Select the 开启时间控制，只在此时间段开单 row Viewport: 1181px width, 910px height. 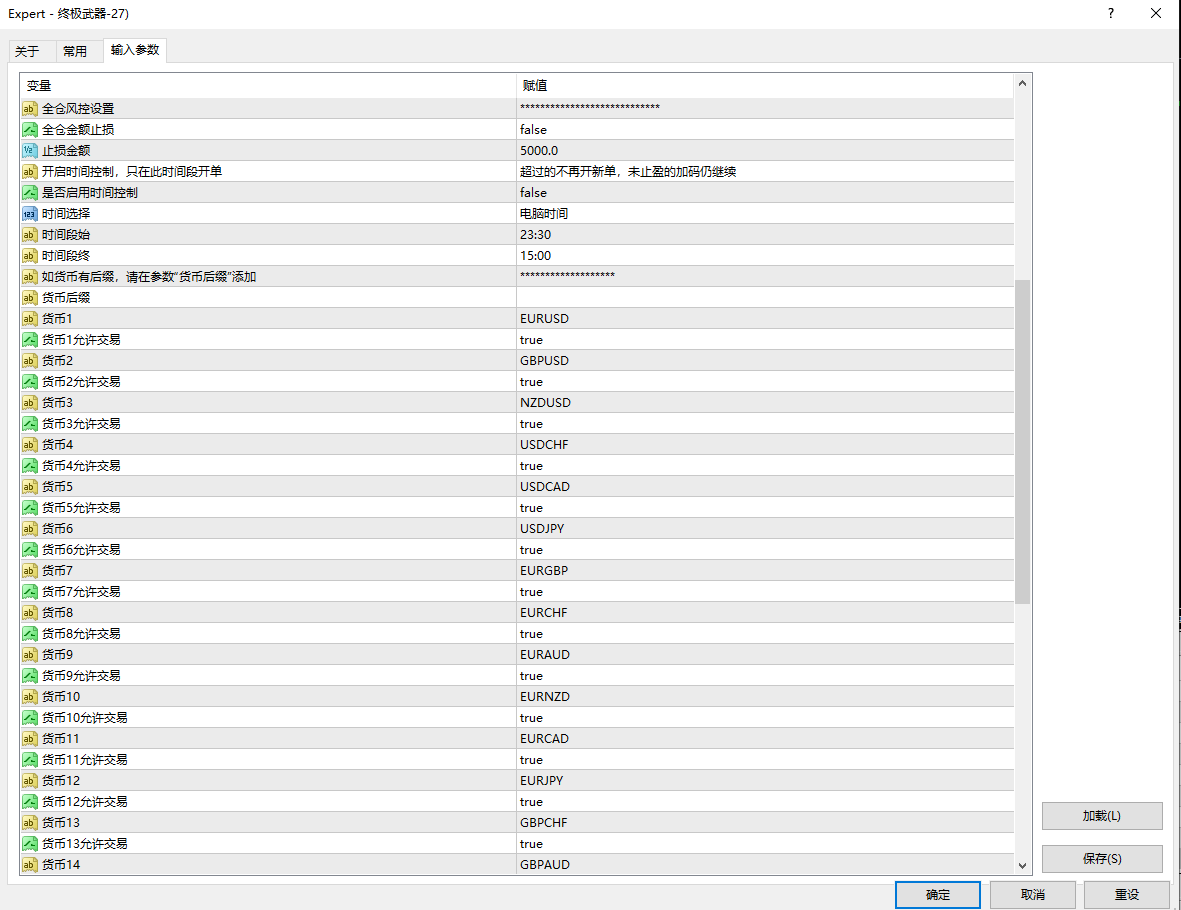[517, 172]
